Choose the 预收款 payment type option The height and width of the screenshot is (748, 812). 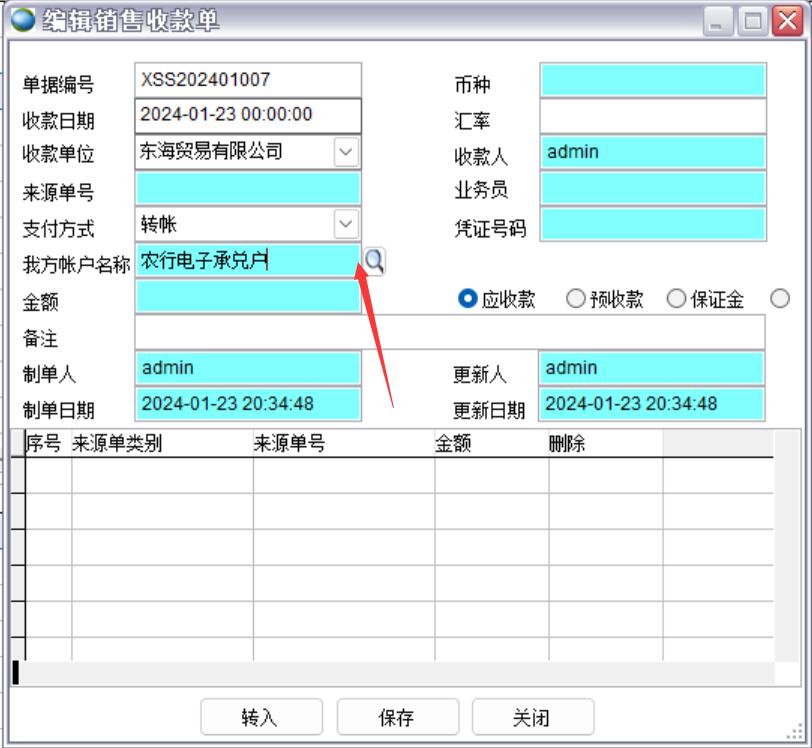(x=576, y=299)
